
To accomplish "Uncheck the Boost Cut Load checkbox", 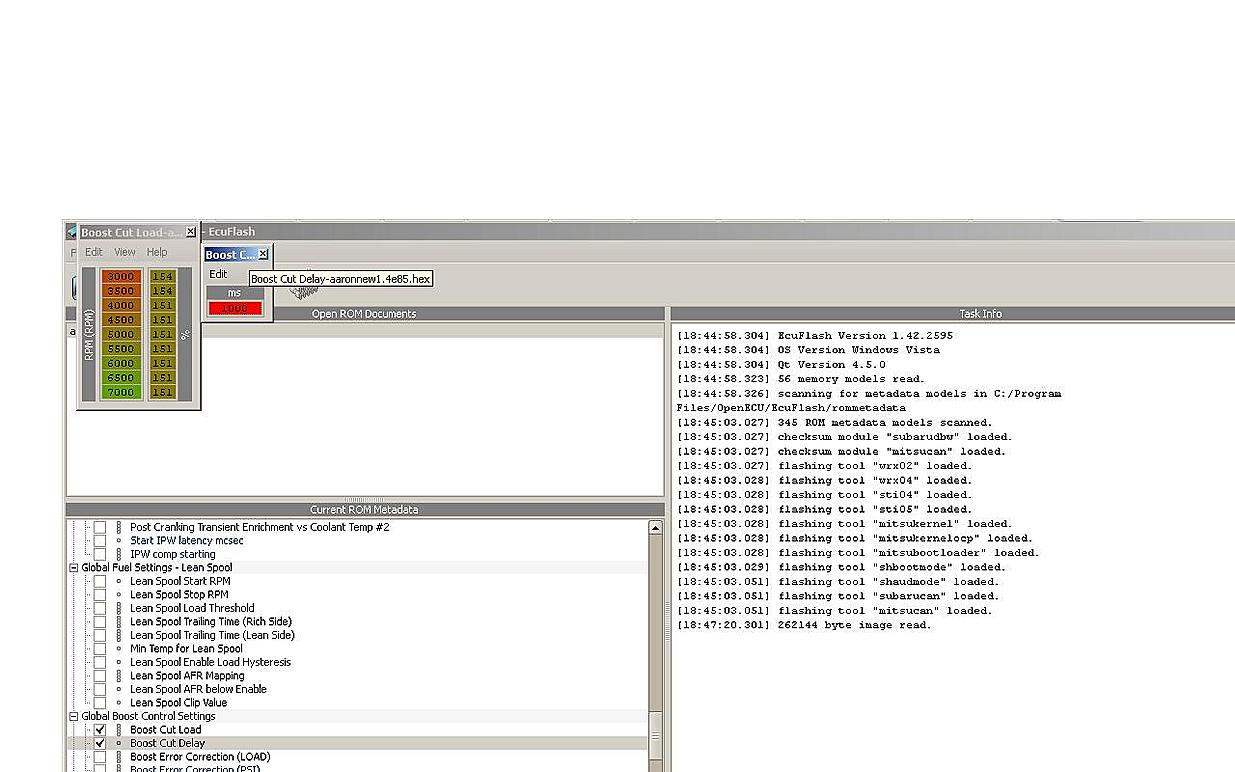I will point(100,730).
